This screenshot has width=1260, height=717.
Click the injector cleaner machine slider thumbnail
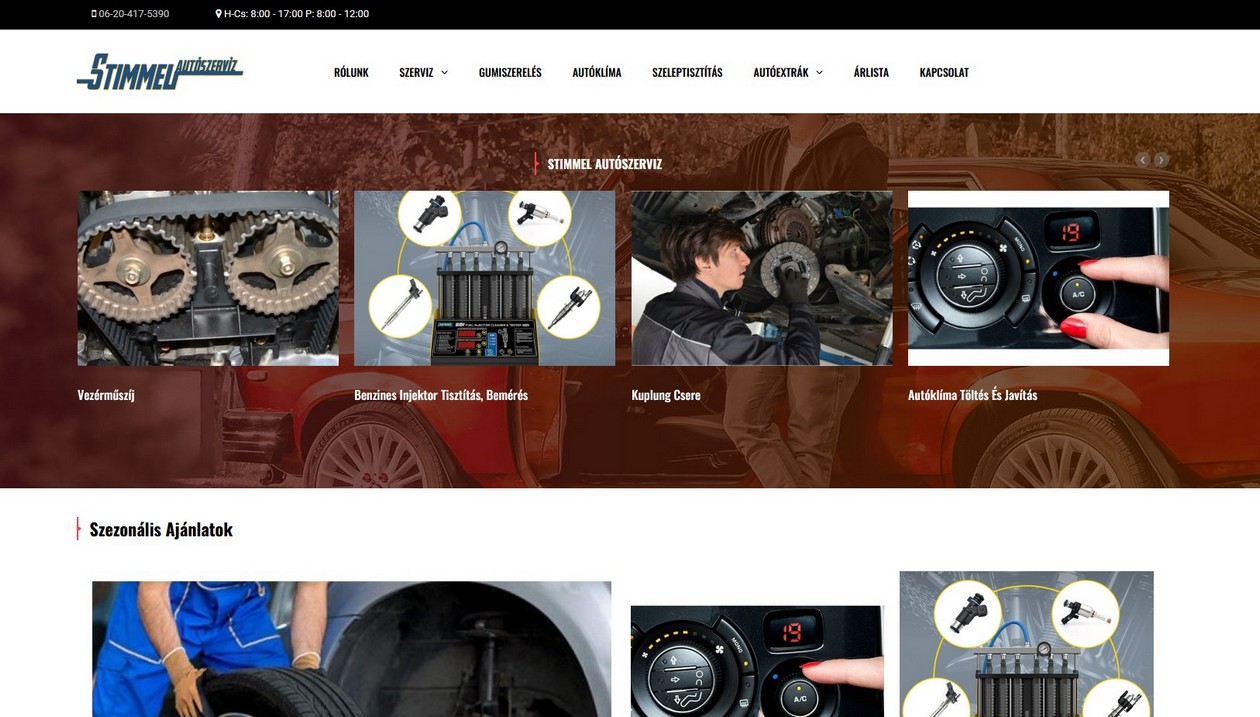[x=485, y=278]
